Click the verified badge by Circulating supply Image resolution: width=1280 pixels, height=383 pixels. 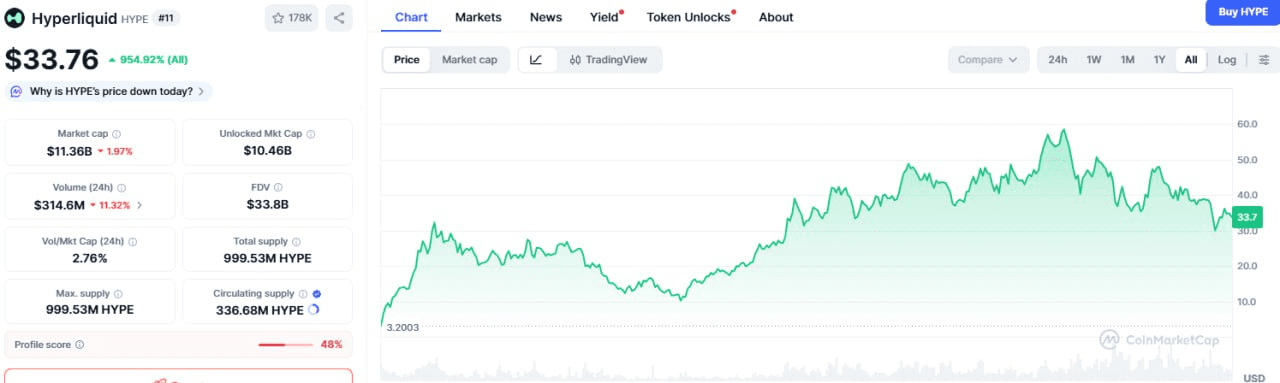pos(317,294)
